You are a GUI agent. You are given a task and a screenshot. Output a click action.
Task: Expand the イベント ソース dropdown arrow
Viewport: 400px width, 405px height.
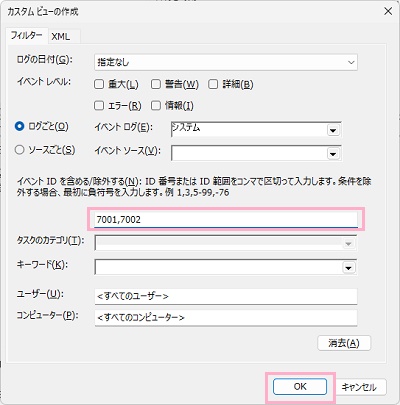coord(333,154)
